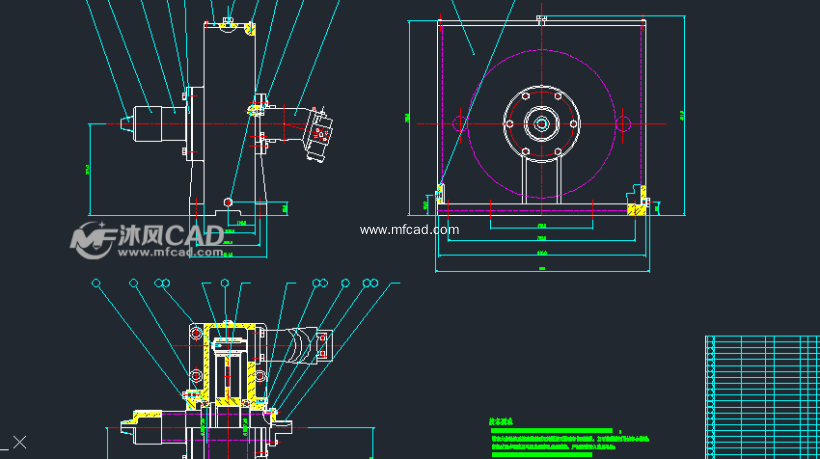Select the green technical requirements heading

[x=500, y=423]
